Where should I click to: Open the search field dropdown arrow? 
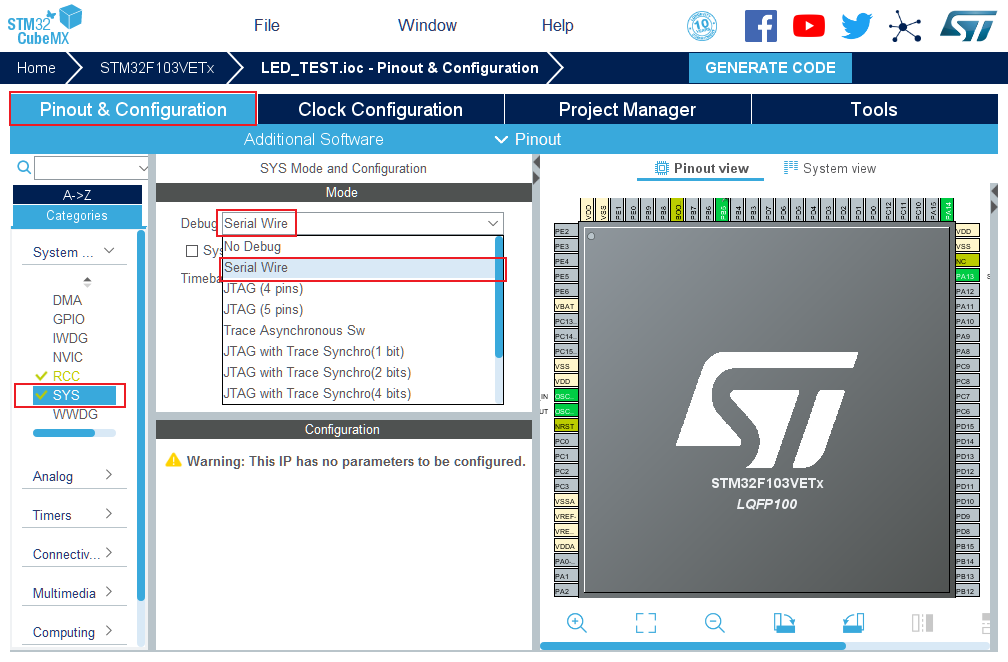point(143,168)
